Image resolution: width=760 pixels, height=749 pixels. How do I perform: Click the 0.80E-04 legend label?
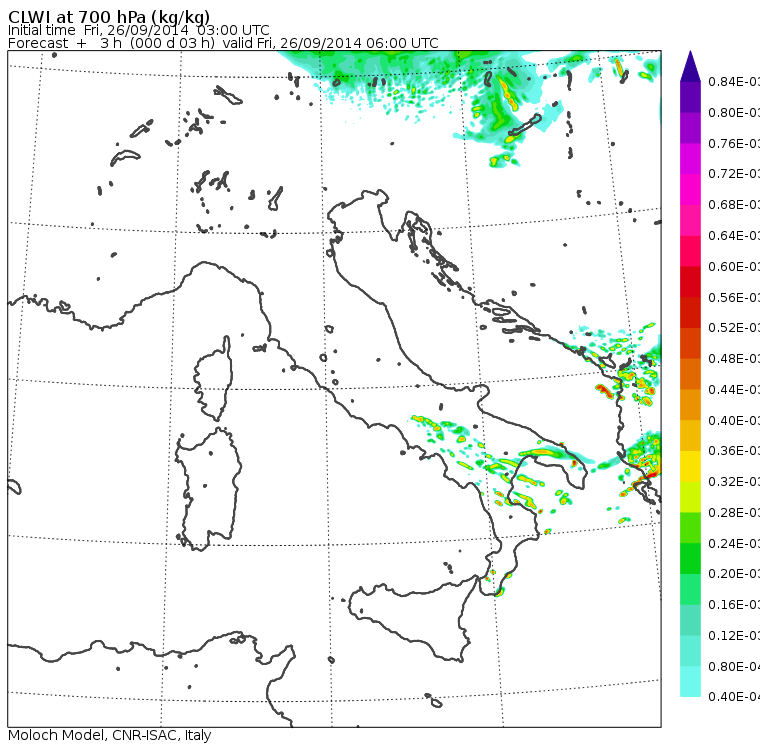pyautogui.click(x=734, y=667)
